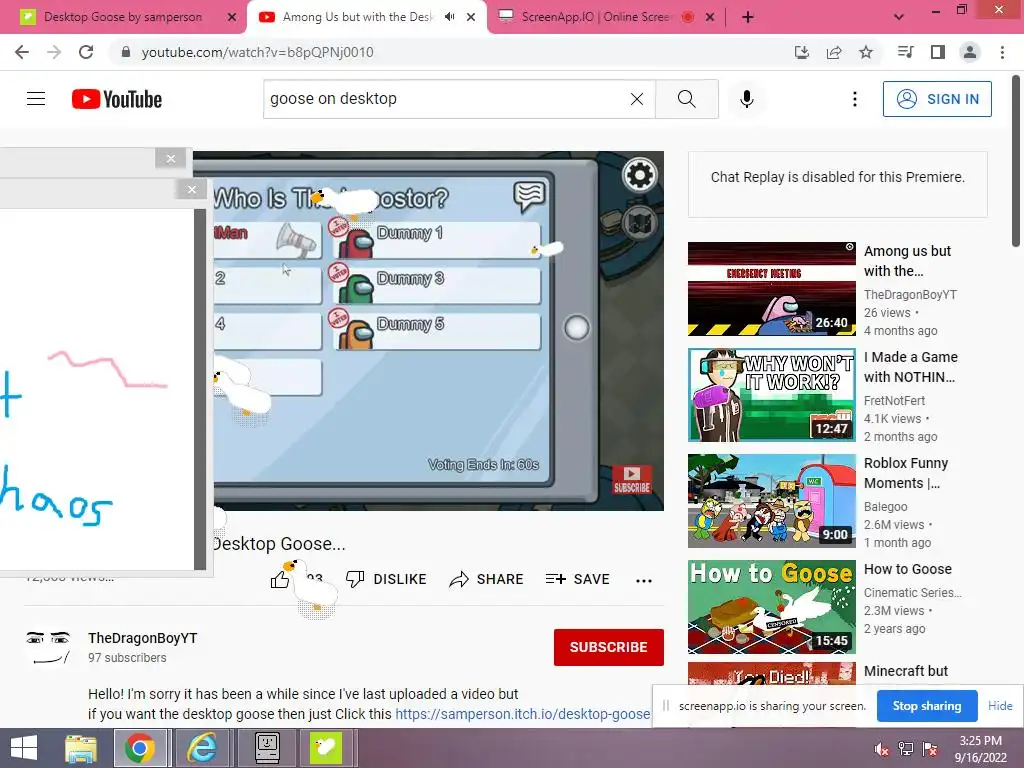Clear the search box with the X

637,99
